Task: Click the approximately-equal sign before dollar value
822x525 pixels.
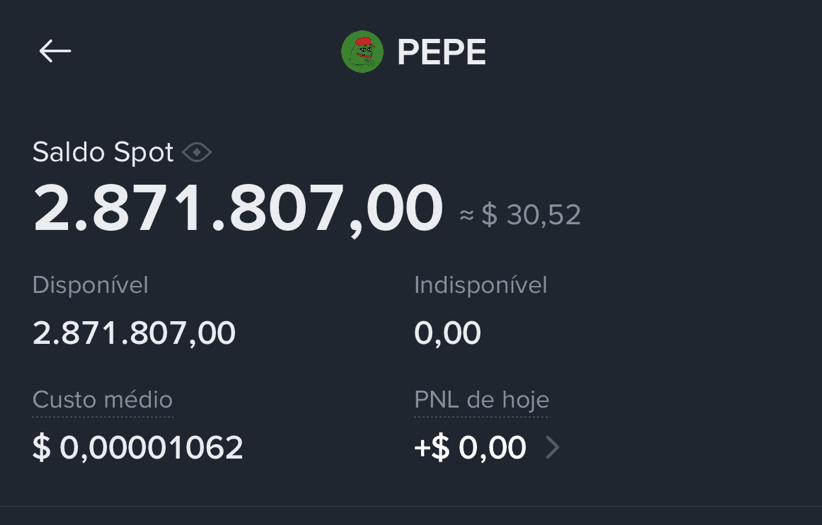Action: 467,215
